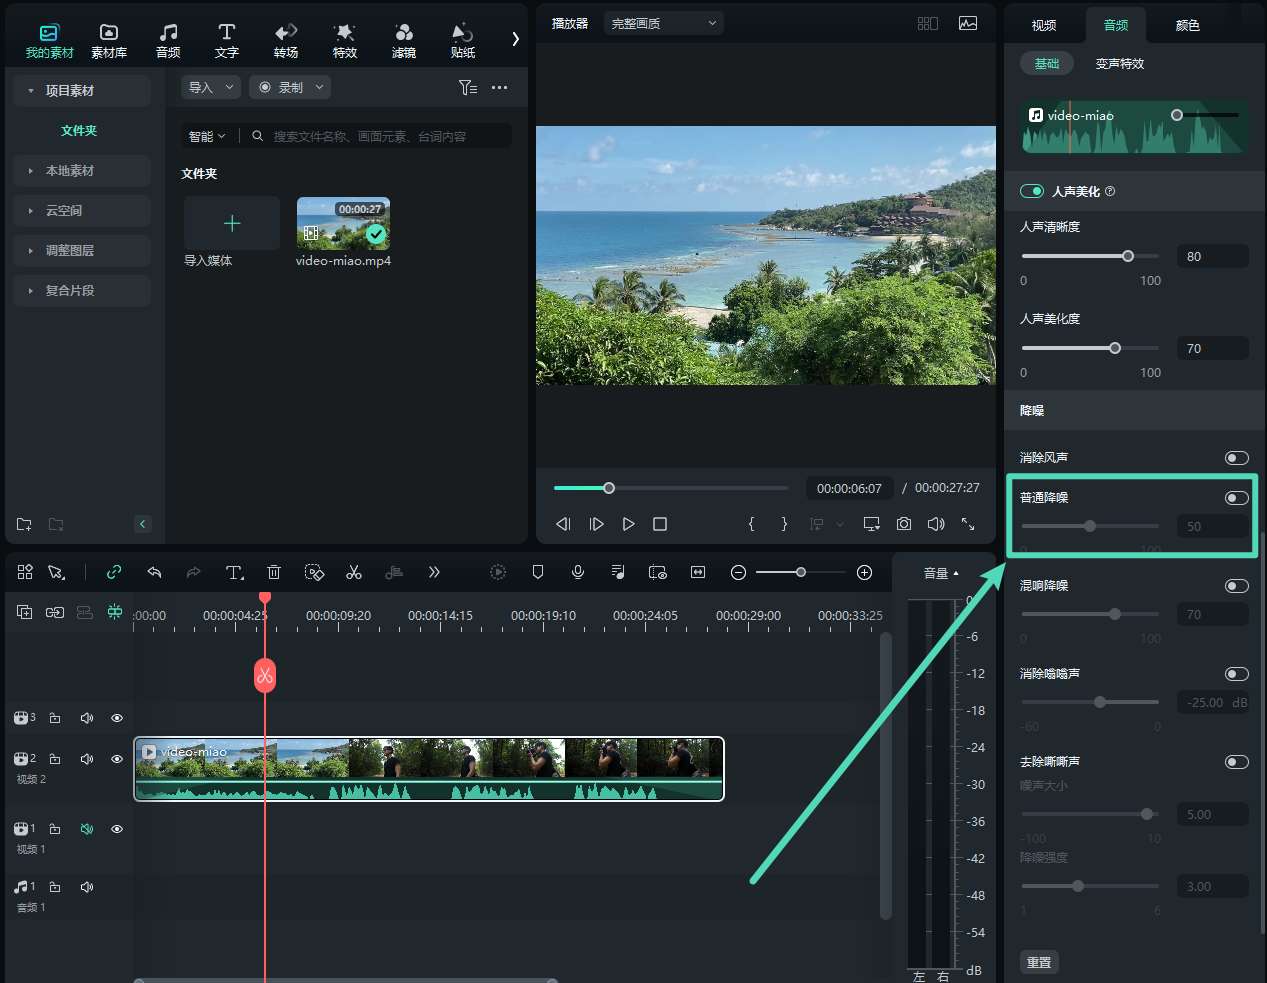Screen dimensions: 1267x983
Task: Click the 录制 record button
Action: click(x=289, y=87)
